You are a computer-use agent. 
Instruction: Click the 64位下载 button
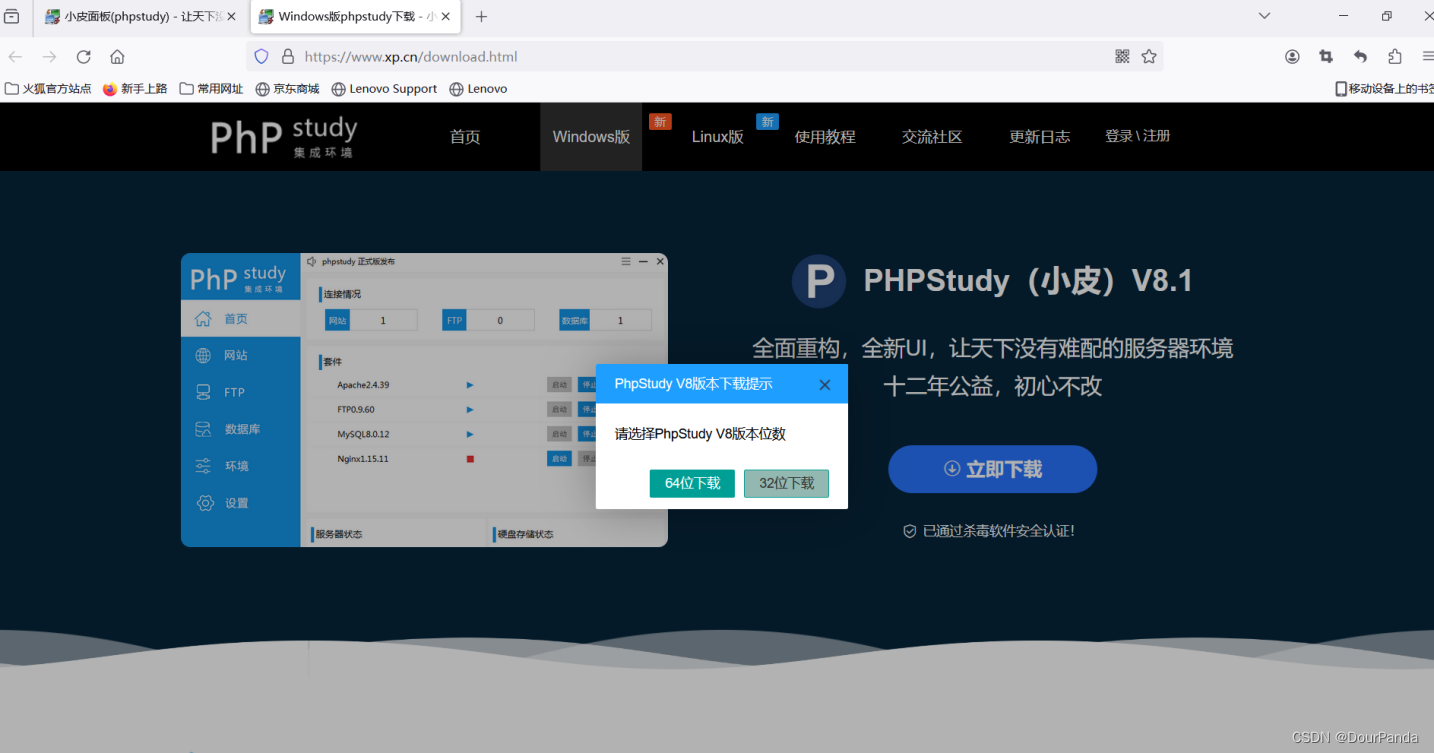[x=692, y=483]
